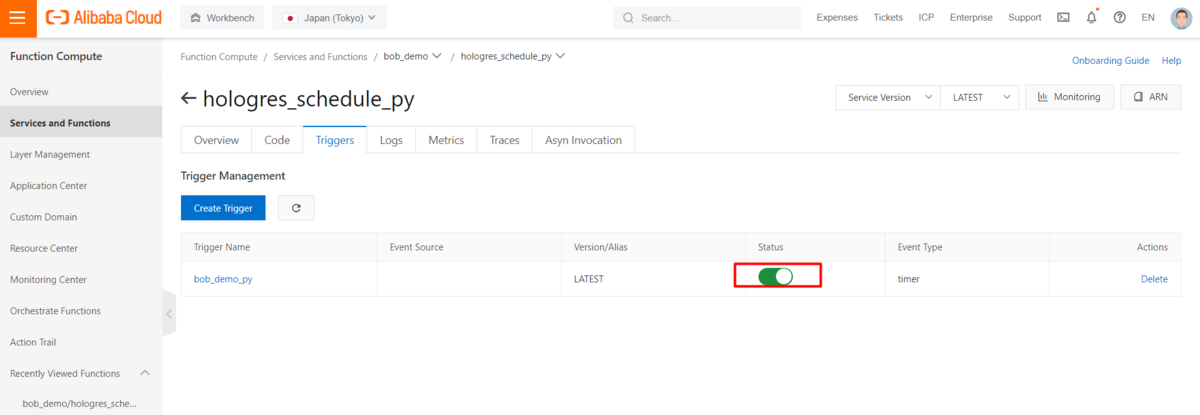Collapse the left sidebar handle
Viewport: 1200px width, 415px height.
(x=168, y=314)
